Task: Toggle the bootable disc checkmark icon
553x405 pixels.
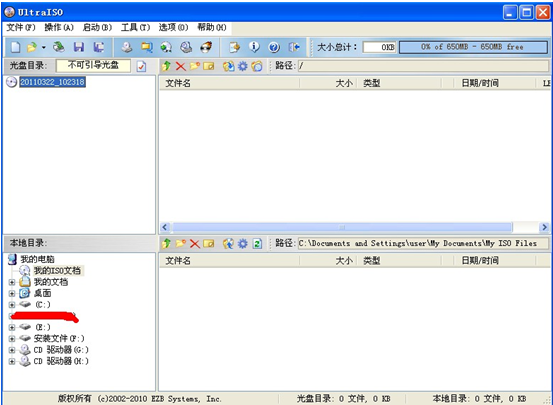Action: (141, 66)
